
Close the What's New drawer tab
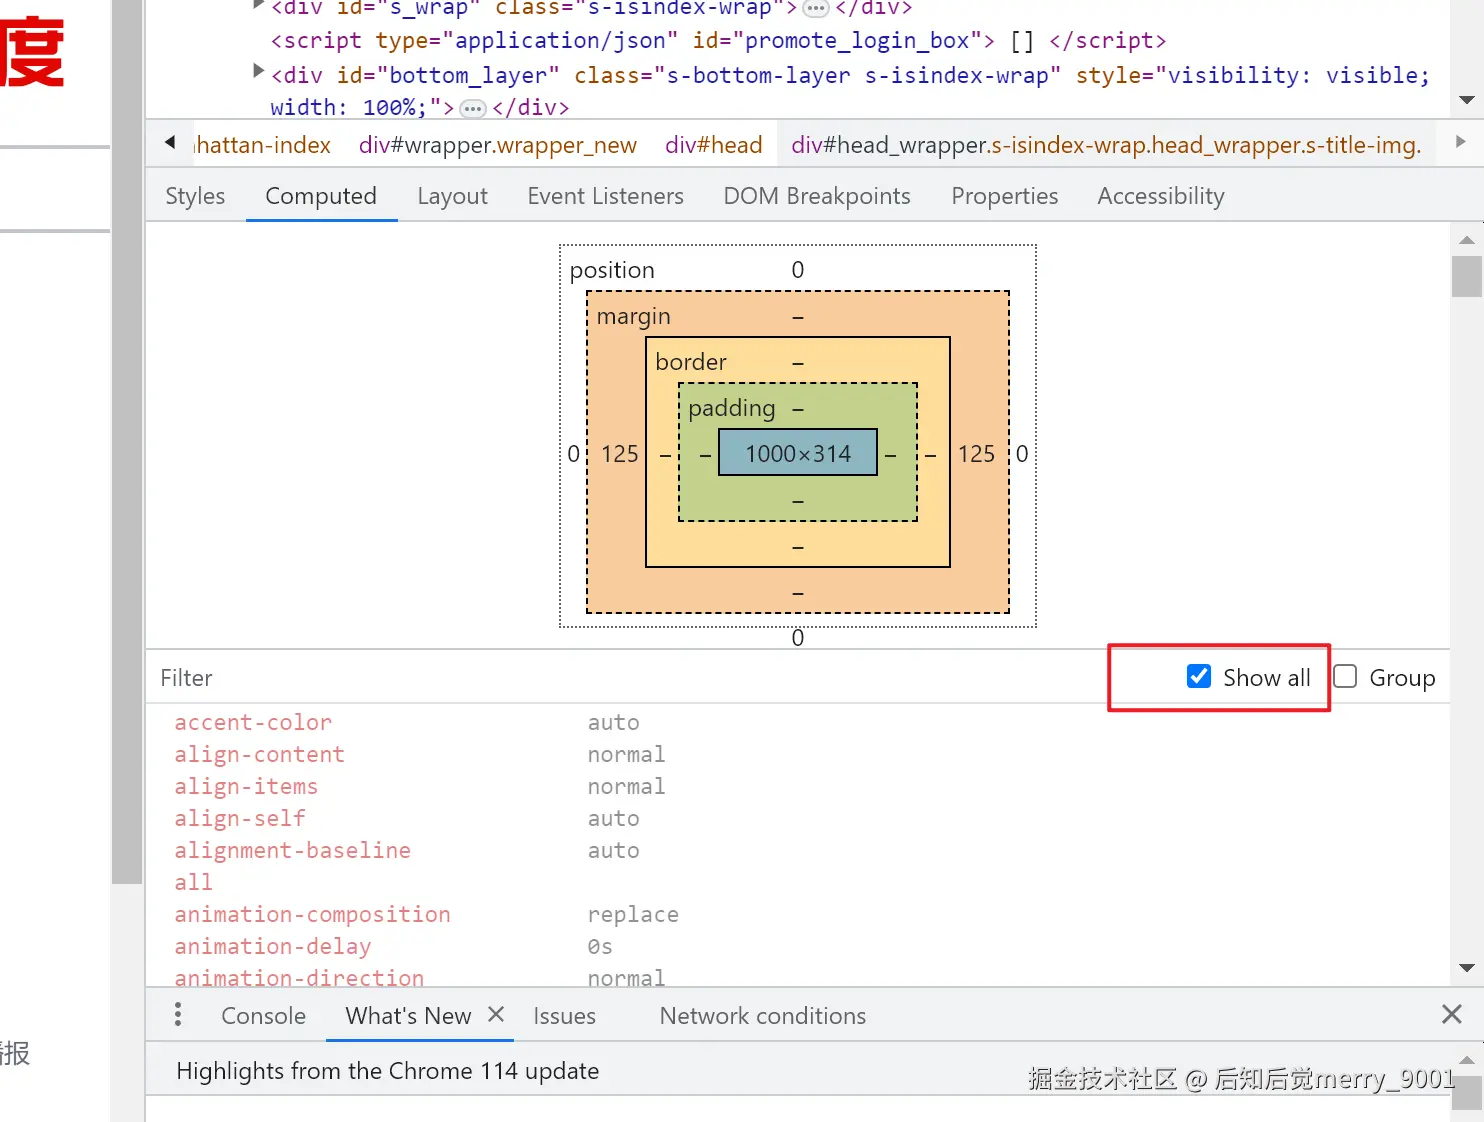pyautogui.click(x=495, y=1014)
